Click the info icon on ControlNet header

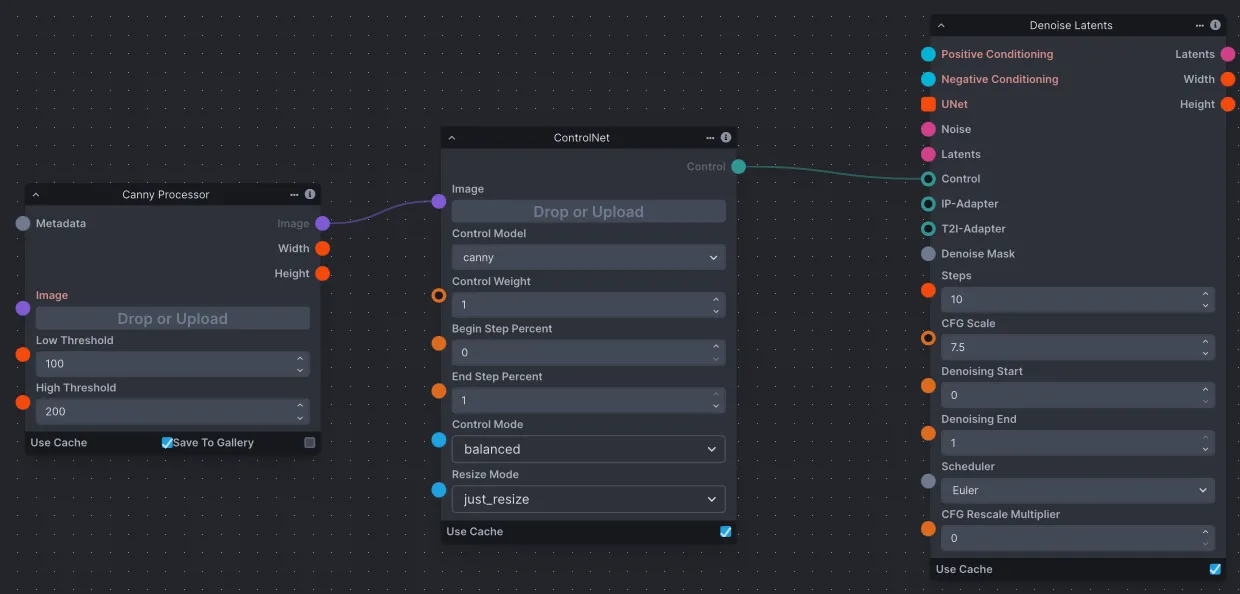pos(726,137)
